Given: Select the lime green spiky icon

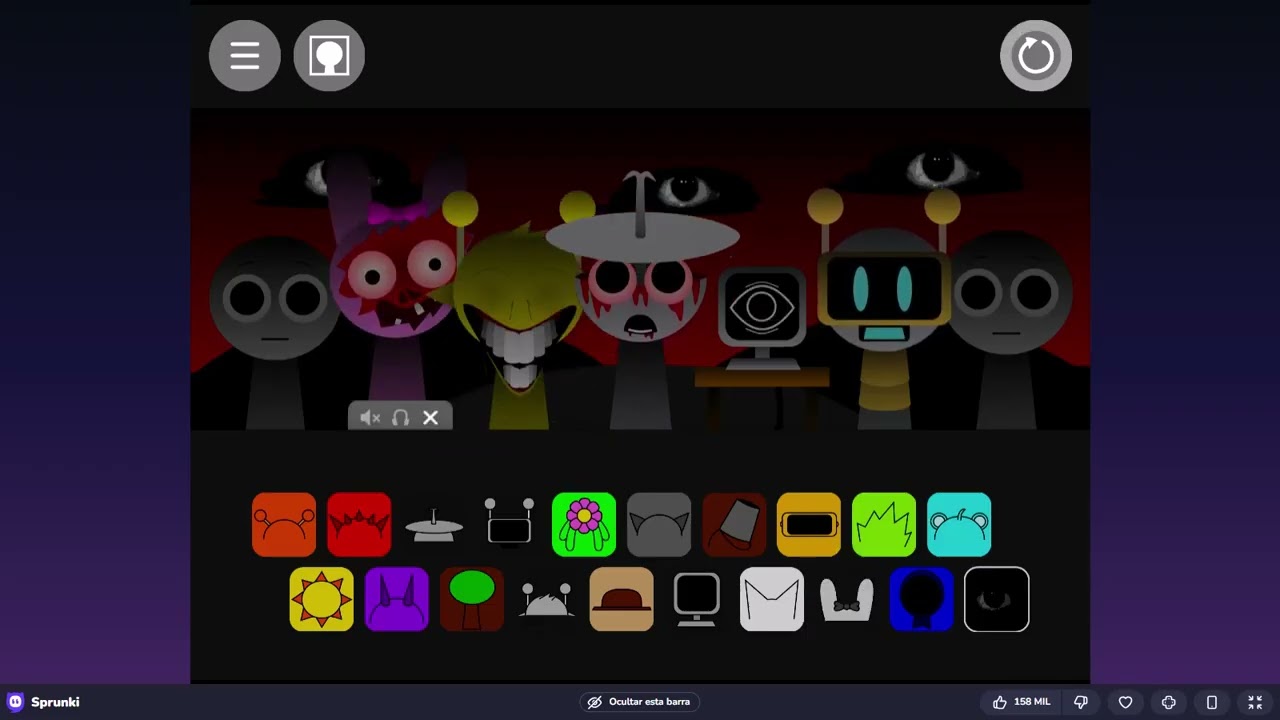Looking at the screenshot, I should pos(884,524).
